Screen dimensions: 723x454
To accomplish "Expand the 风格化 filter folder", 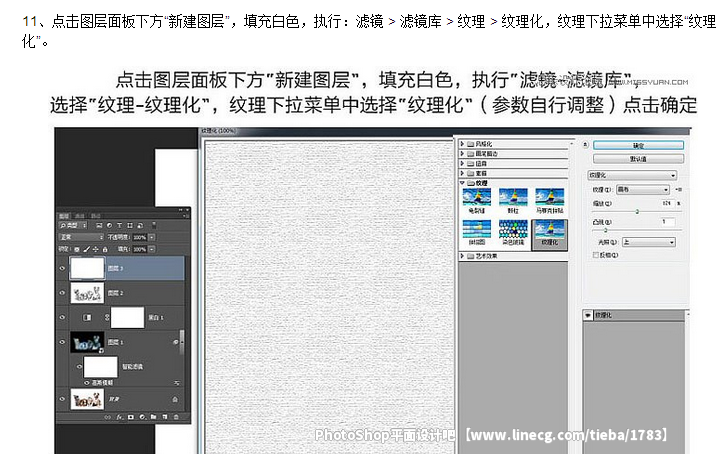I will point(462,144).
